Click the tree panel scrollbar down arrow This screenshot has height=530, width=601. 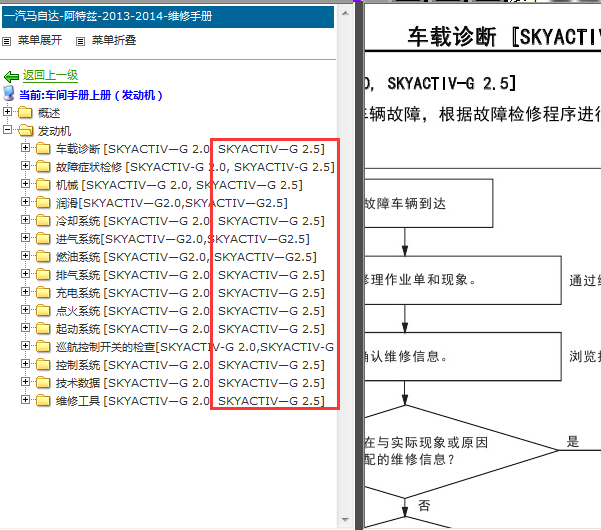(345, 520)
